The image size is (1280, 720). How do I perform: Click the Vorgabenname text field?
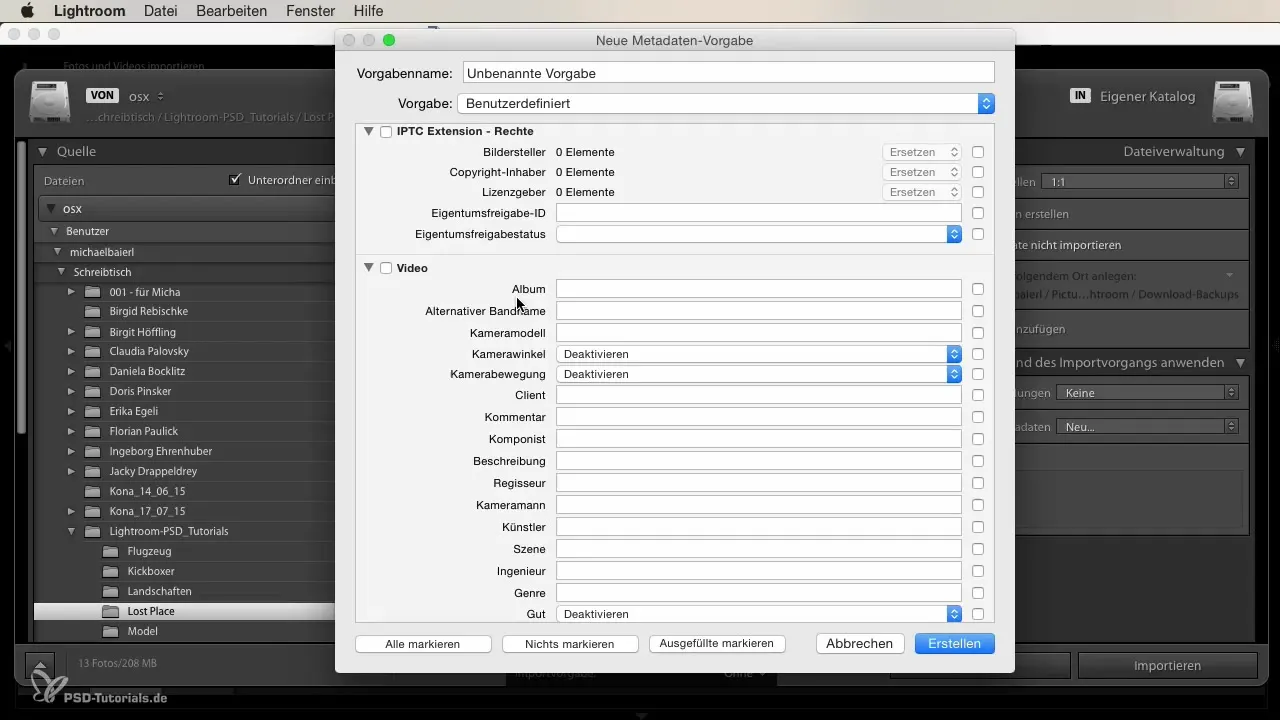pyautogui.click(x=729, y=72)
